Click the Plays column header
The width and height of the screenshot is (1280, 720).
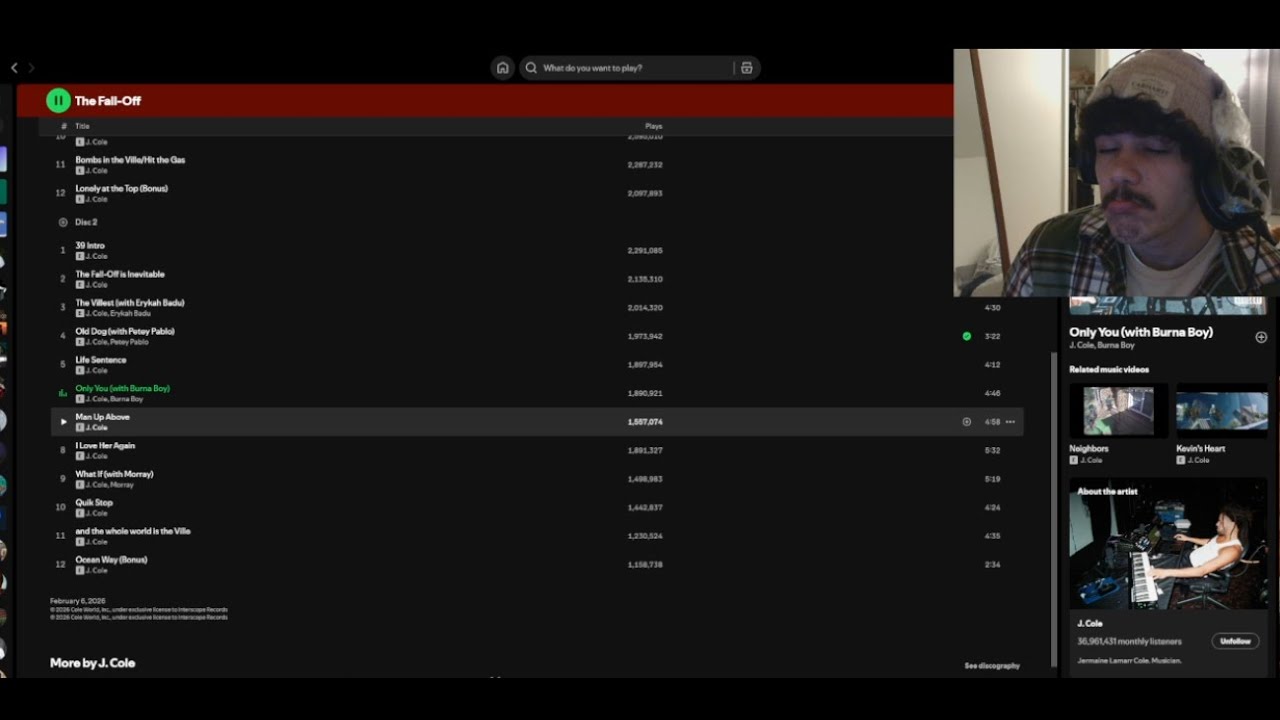(654, 126)
